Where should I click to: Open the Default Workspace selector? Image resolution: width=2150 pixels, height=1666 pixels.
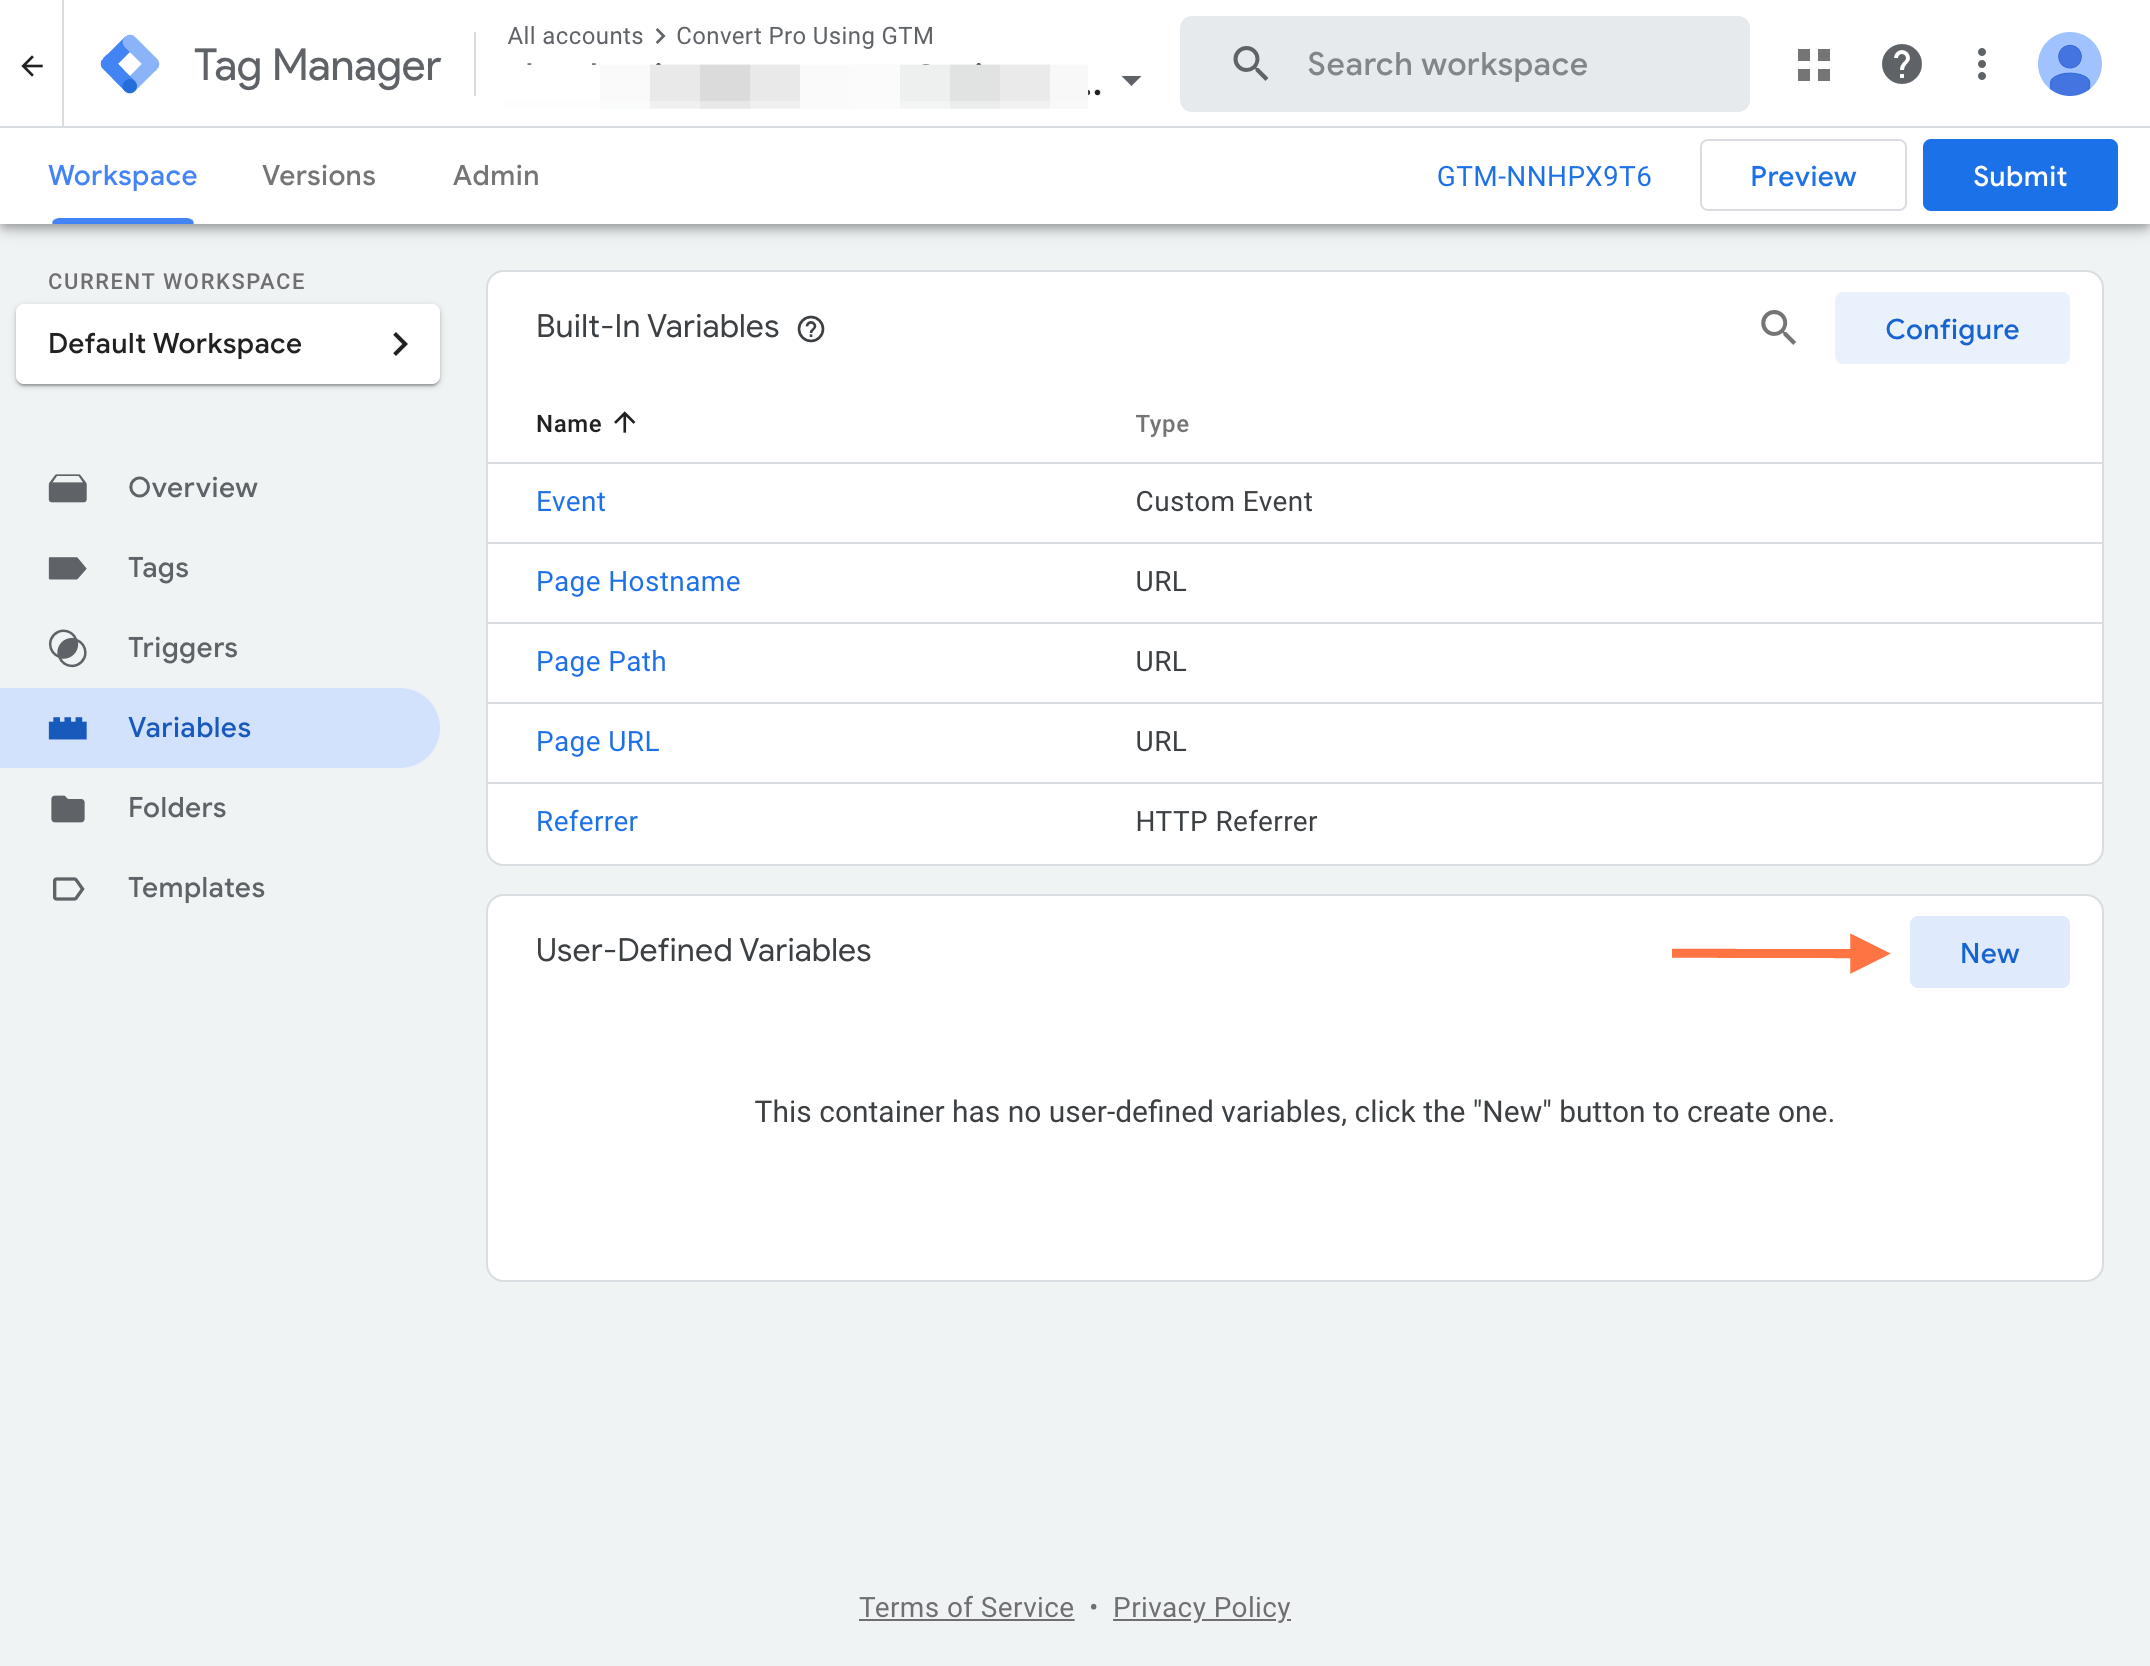(x=228, y=344)
